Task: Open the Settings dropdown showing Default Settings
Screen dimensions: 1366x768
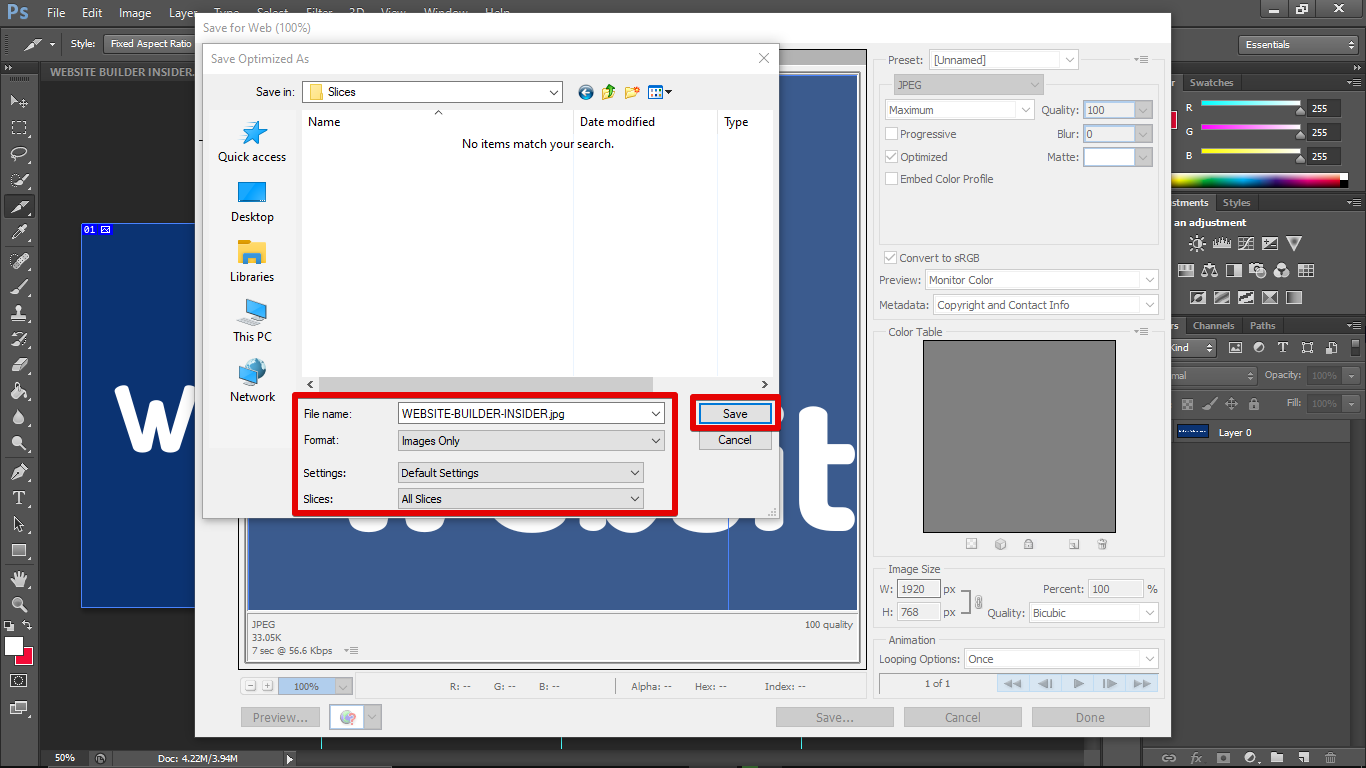Action: click(x=521, y=473)
